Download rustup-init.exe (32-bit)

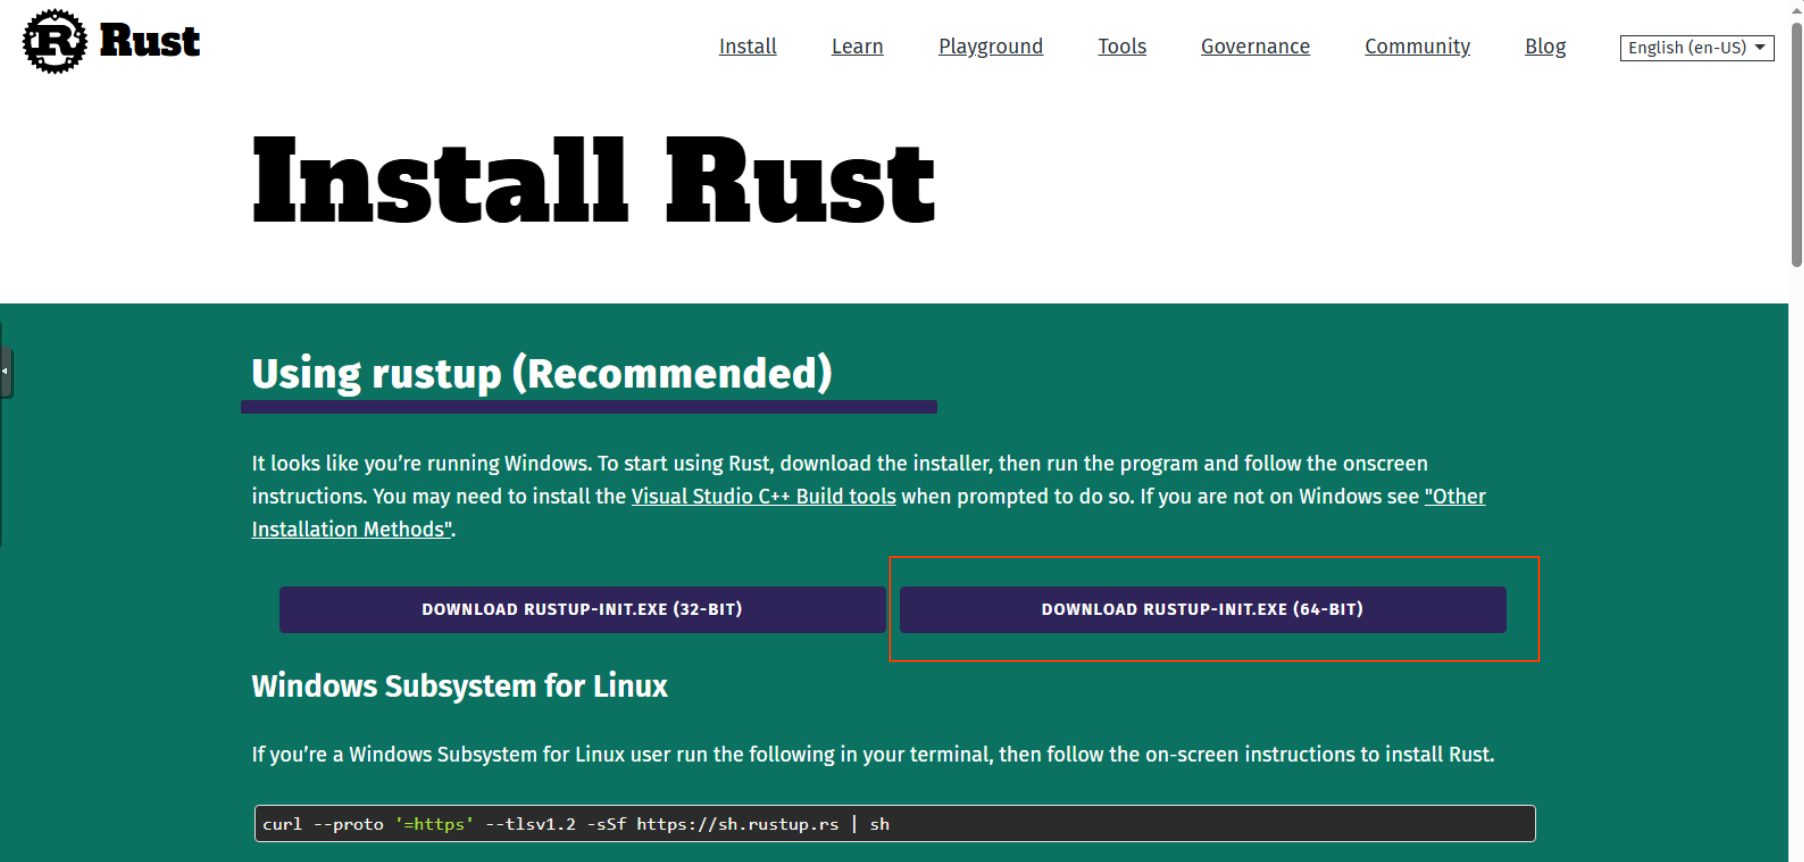point(582,609)
